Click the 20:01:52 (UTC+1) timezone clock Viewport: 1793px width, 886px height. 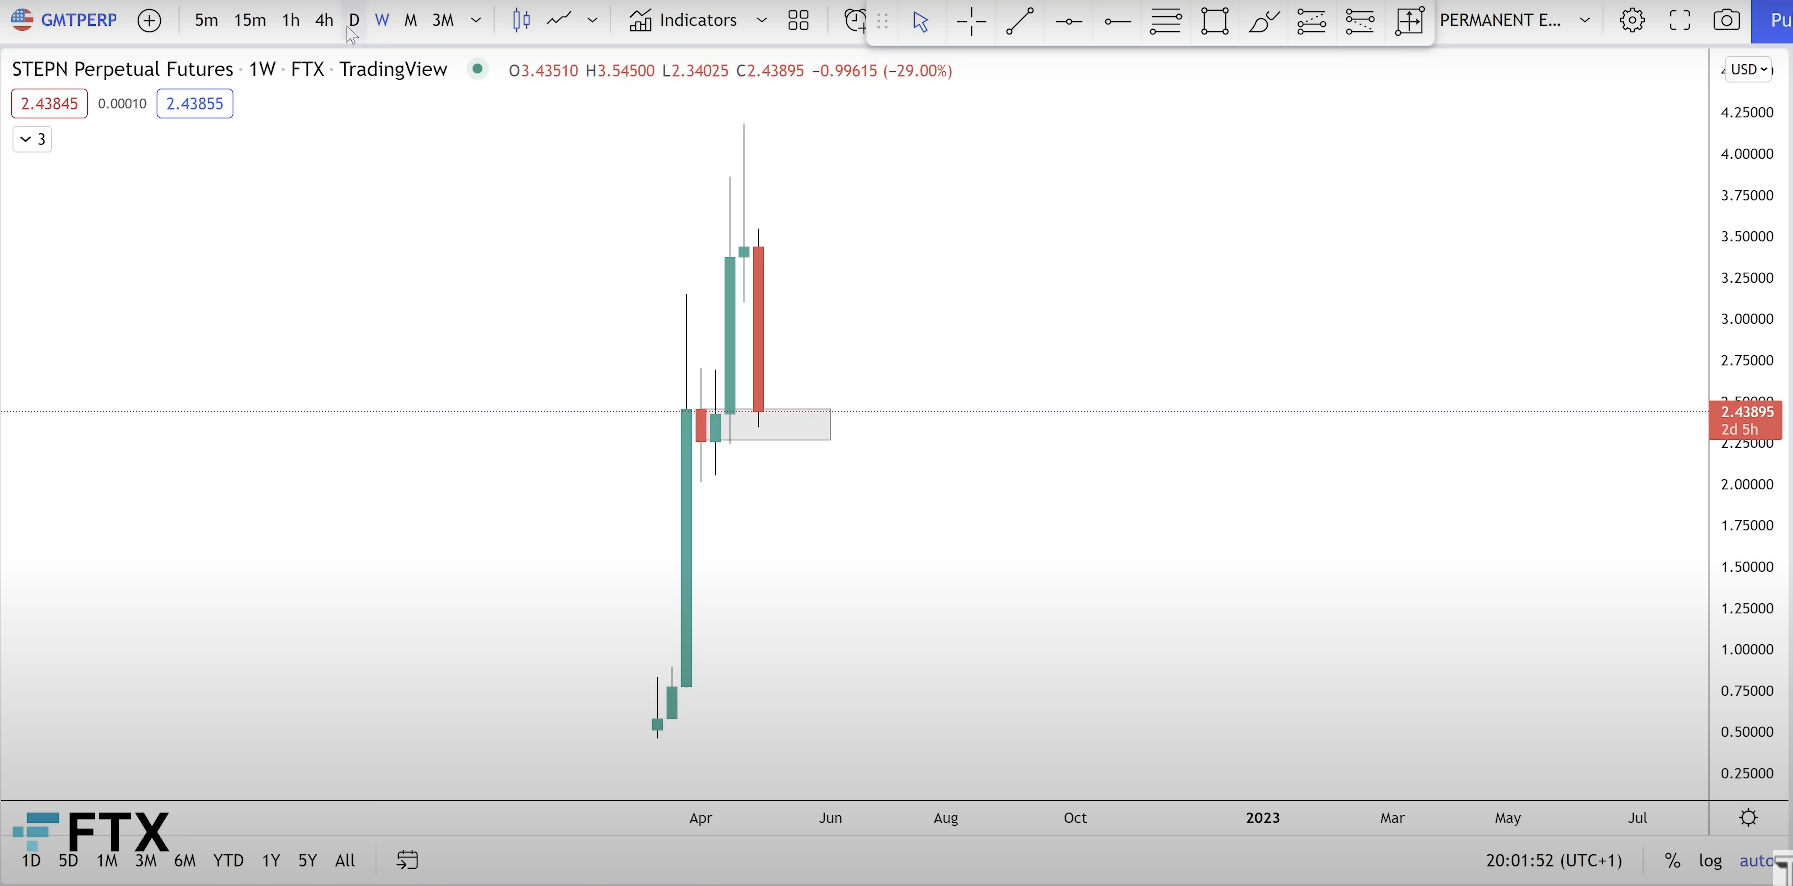point(1554,861)
